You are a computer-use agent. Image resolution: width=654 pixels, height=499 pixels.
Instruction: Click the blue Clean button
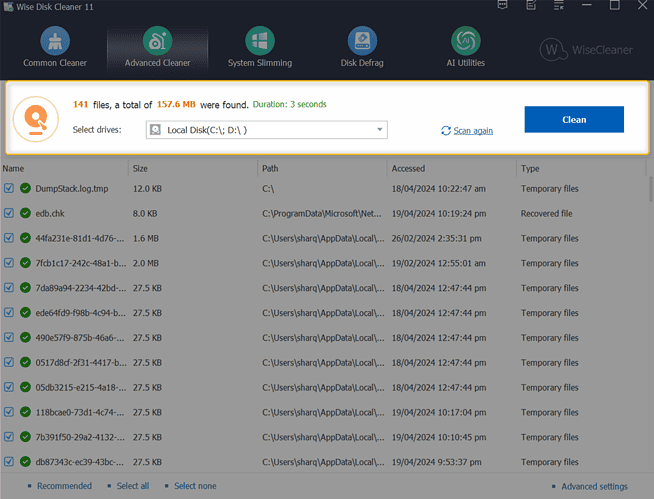(x=574, y=119)
